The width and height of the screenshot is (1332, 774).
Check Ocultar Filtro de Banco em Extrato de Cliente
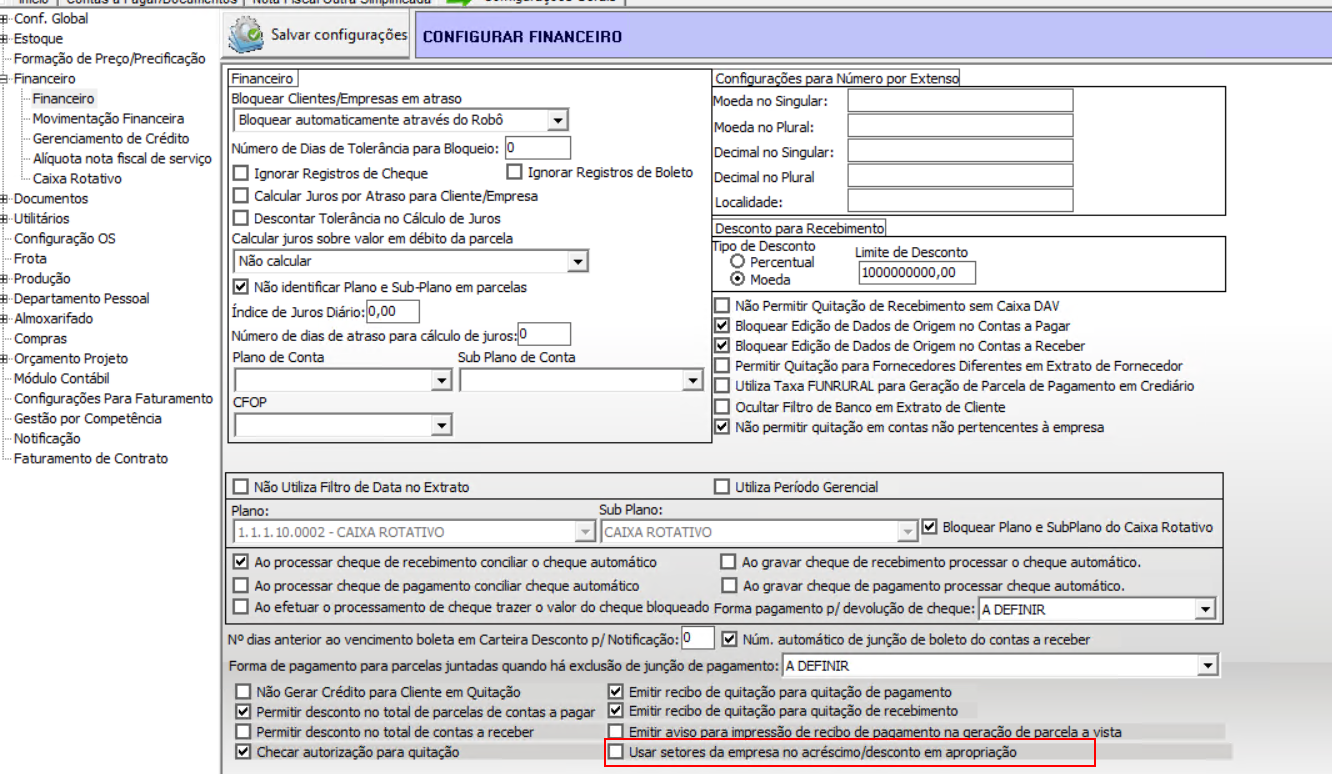tap(721, 407)
